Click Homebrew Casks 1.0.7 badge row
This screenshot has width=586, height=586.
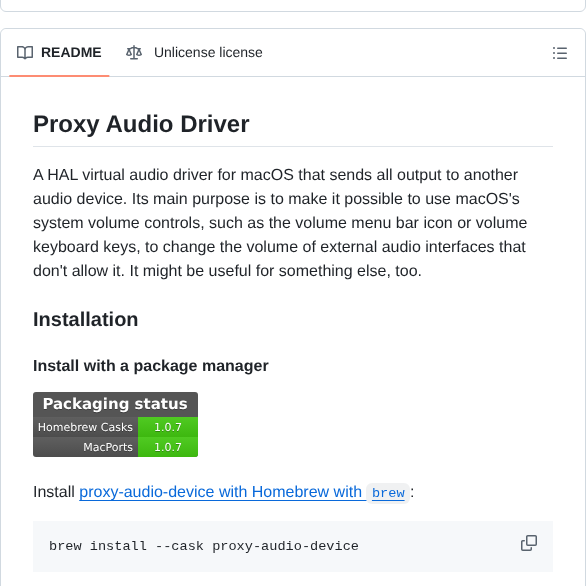[x=115, y=427]
